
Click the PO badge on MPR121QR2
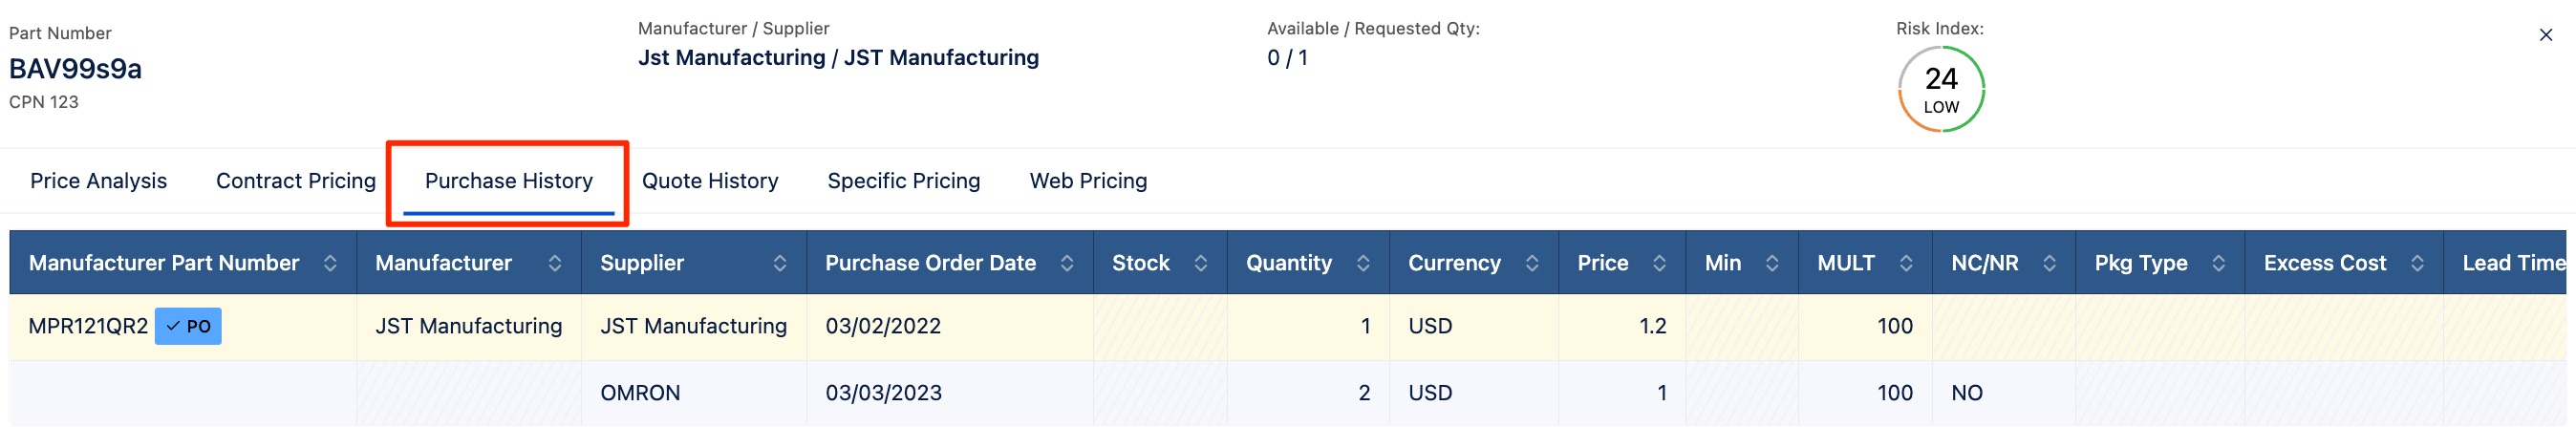tap(188, 326)
